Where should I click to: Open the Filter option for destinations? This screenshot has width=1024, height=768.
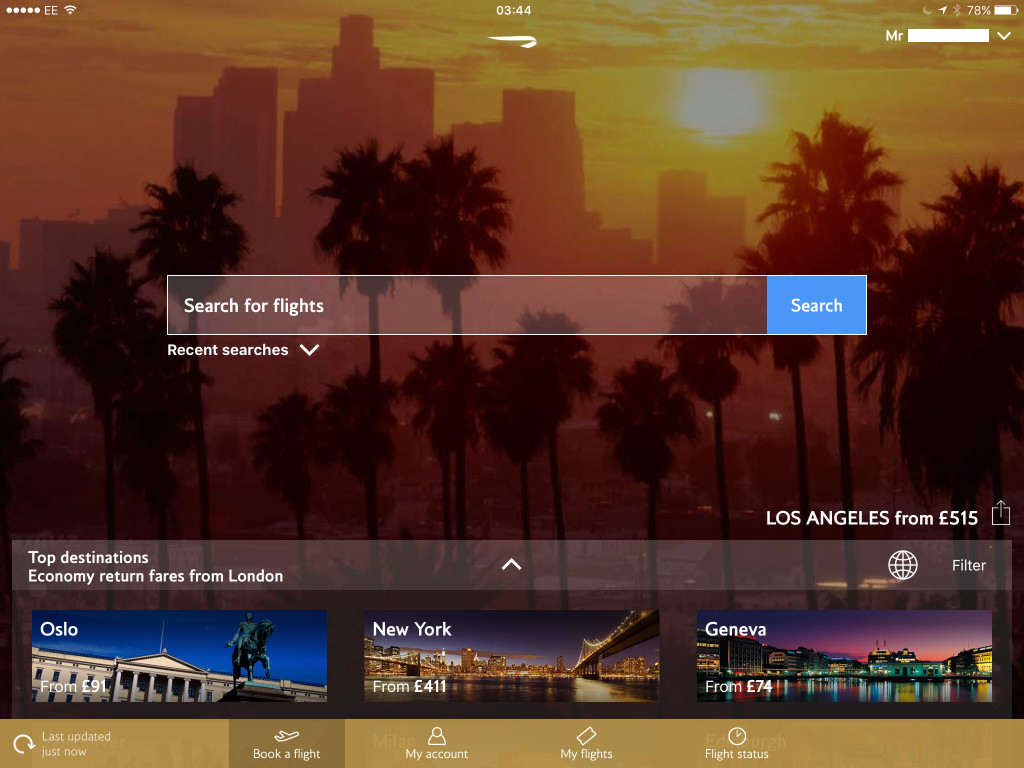click(x=968, y=565)
